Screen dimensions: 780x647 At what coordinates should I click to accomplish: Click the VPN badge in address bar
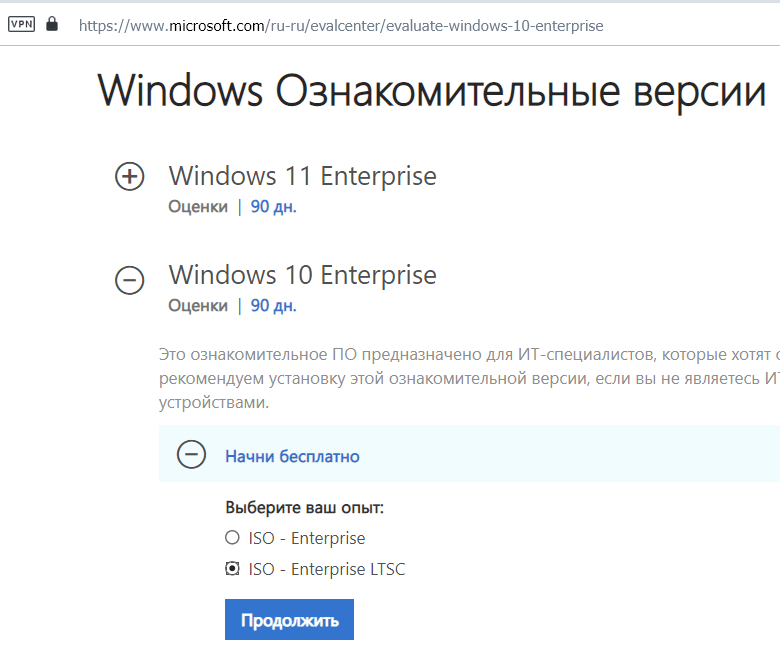coord(21,24)
